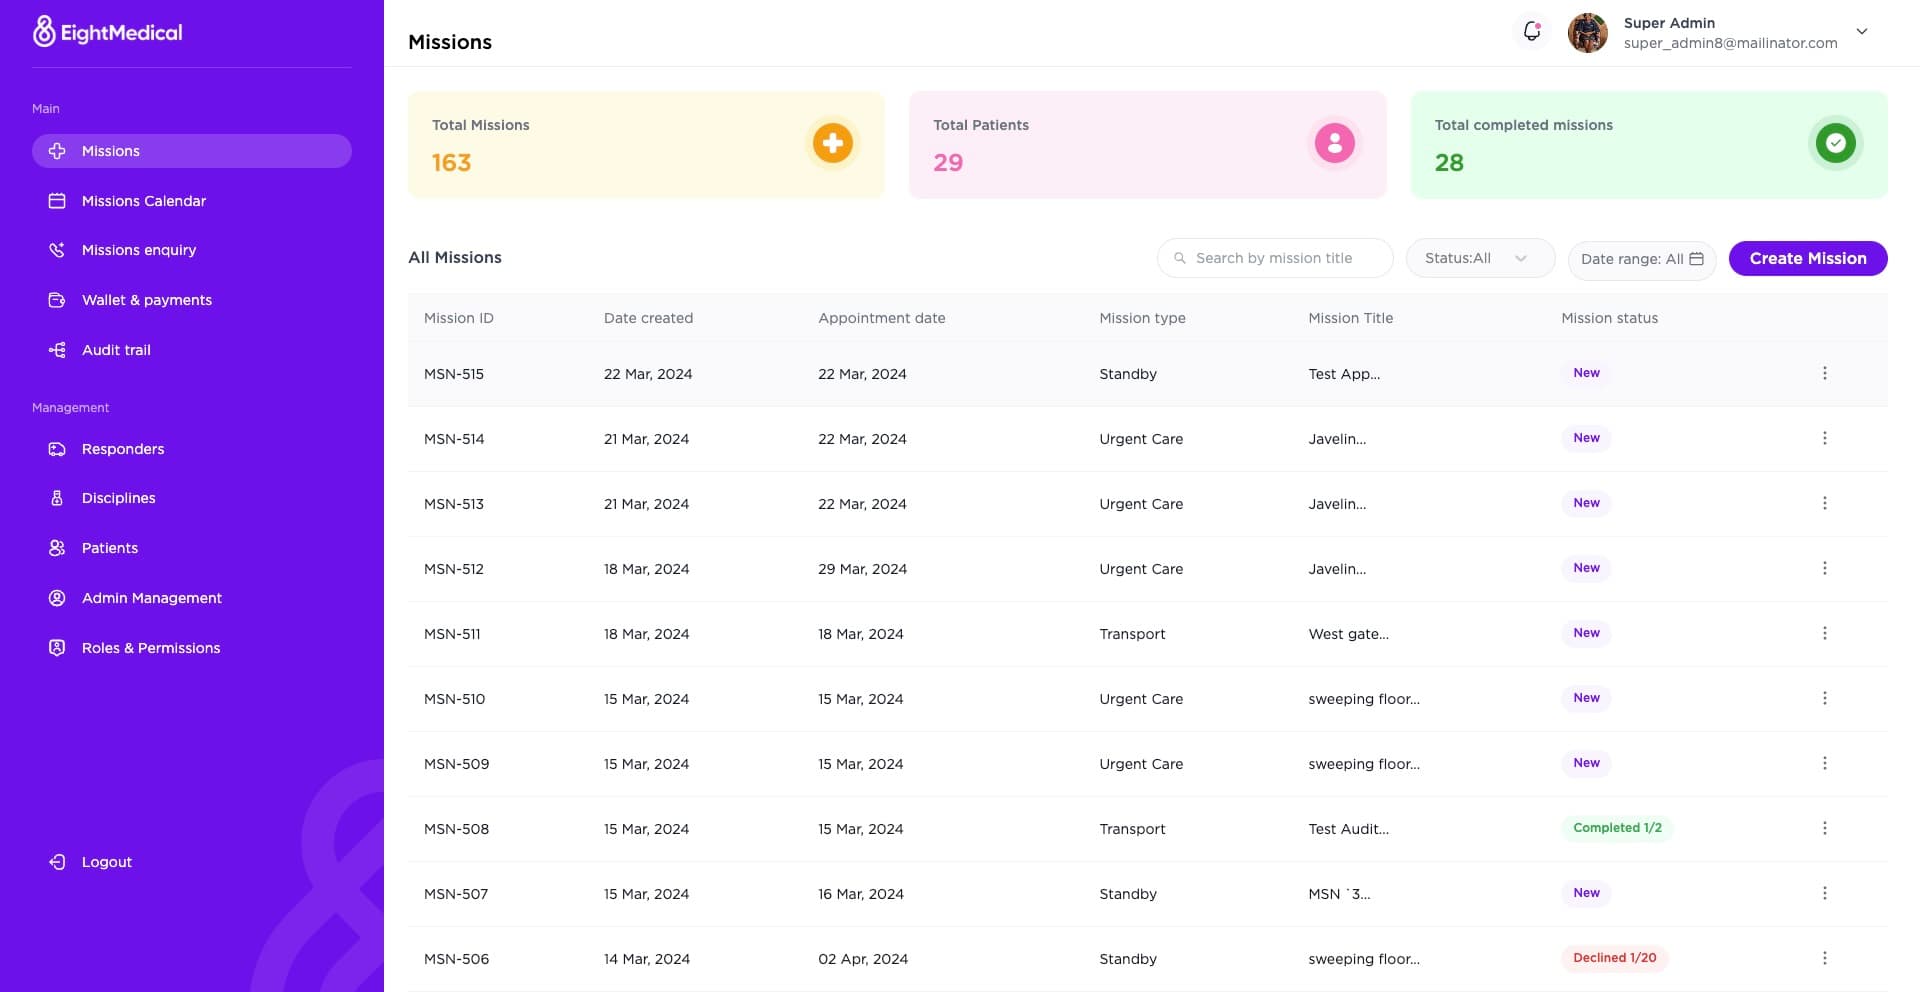Select mission ID MSN-514
The width and height of the screenshot is (1920, 992).
pyautogui.click(x=454, y=439)
